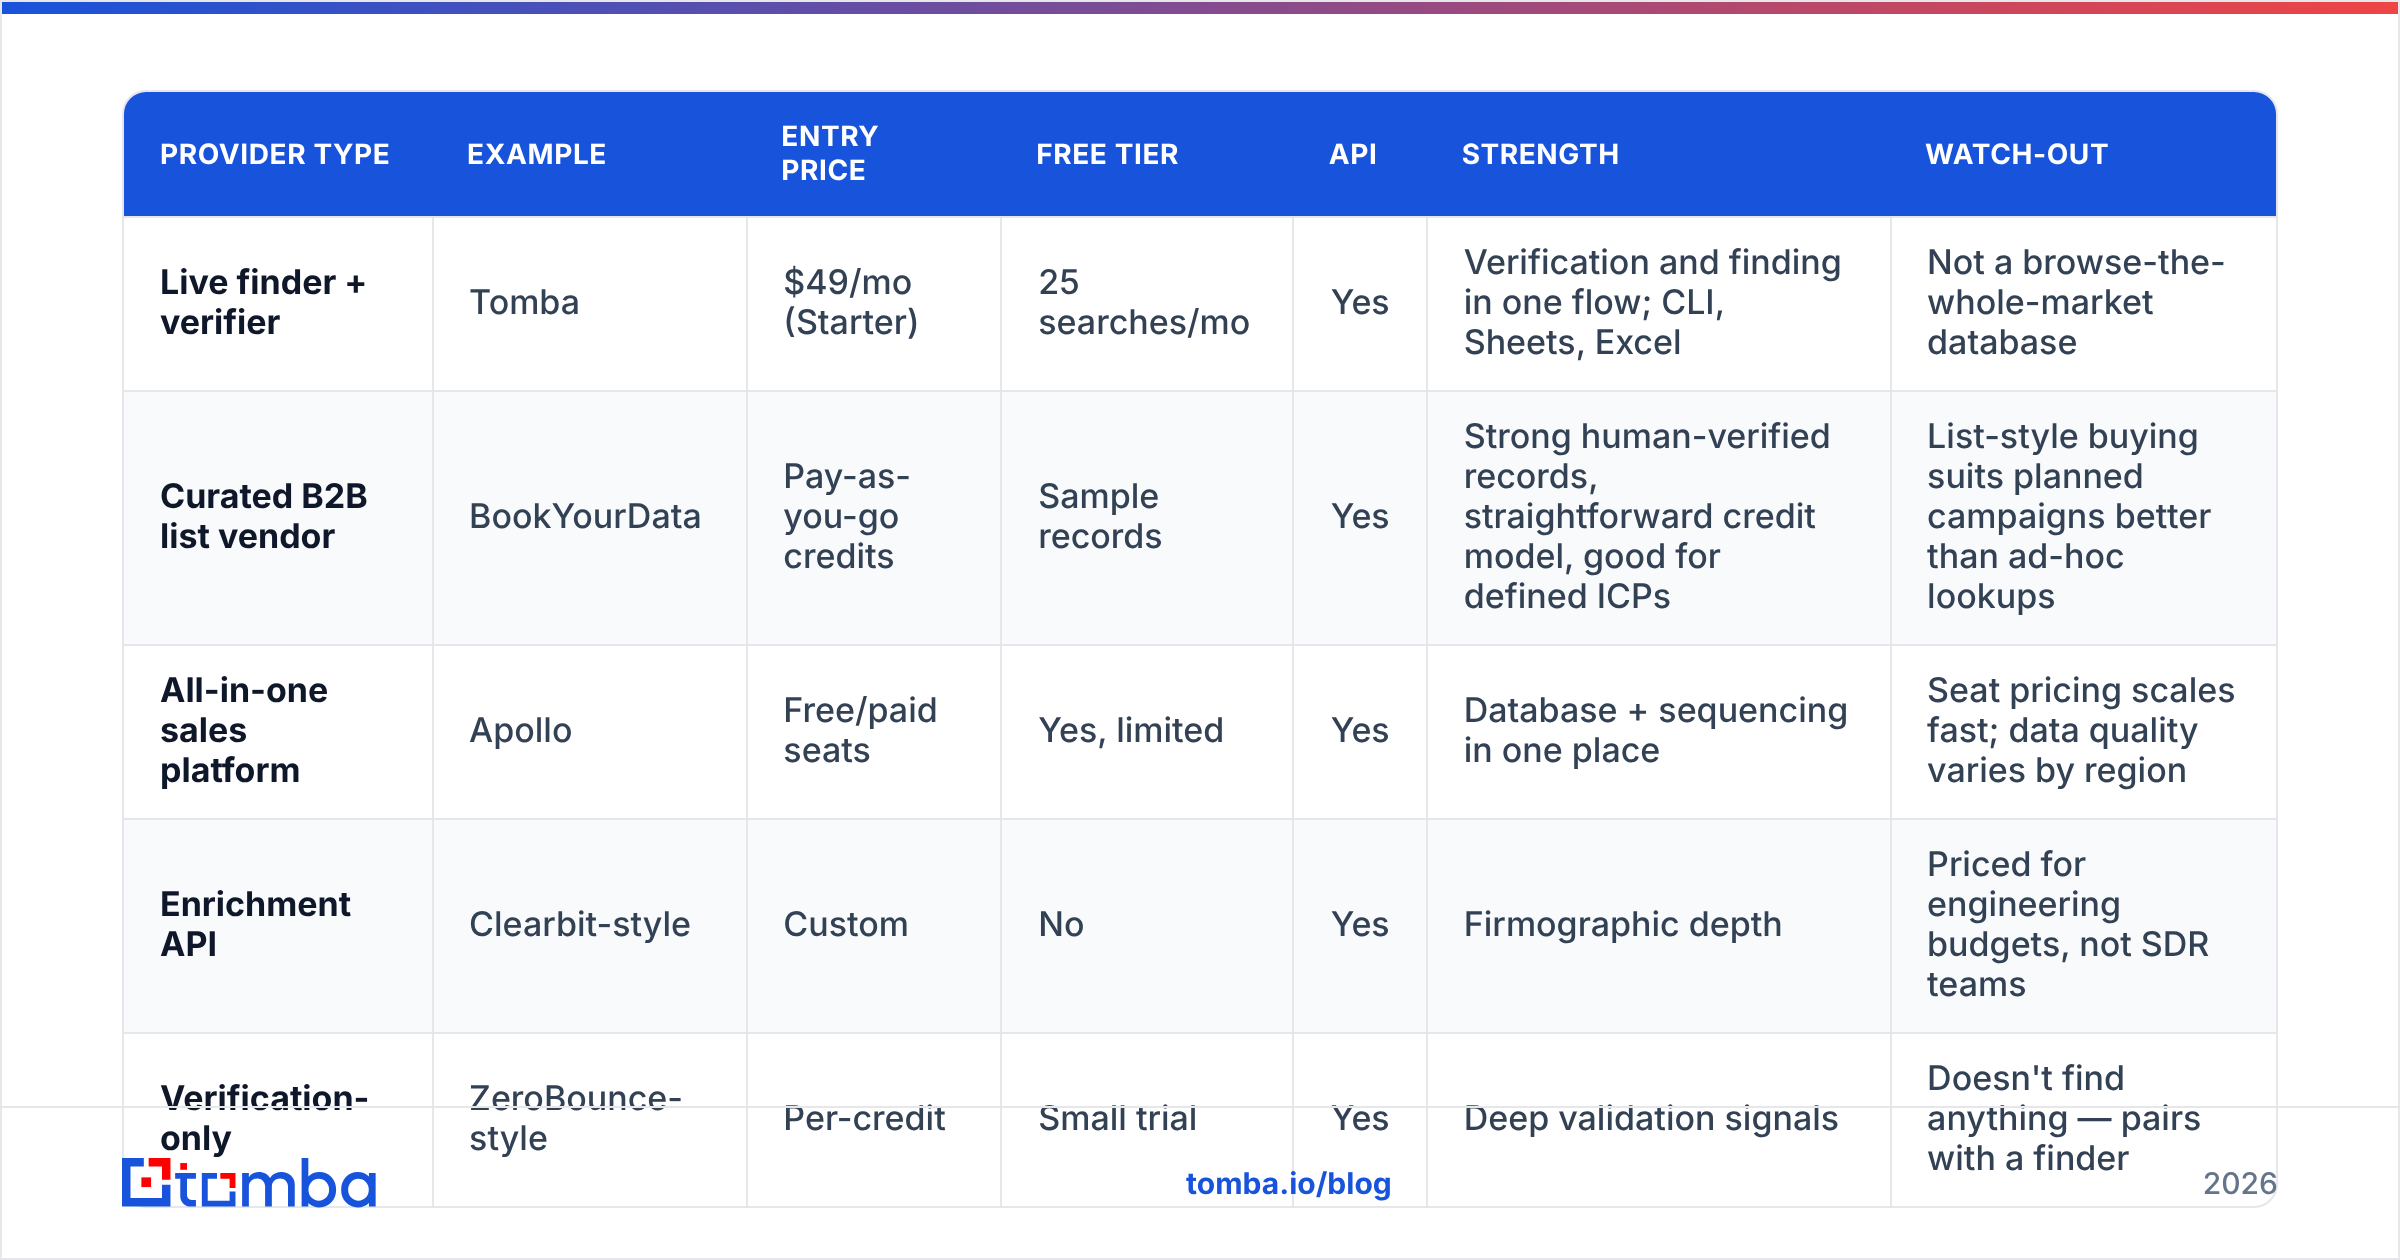Click the 2026 year label

coord(2239,1184)
